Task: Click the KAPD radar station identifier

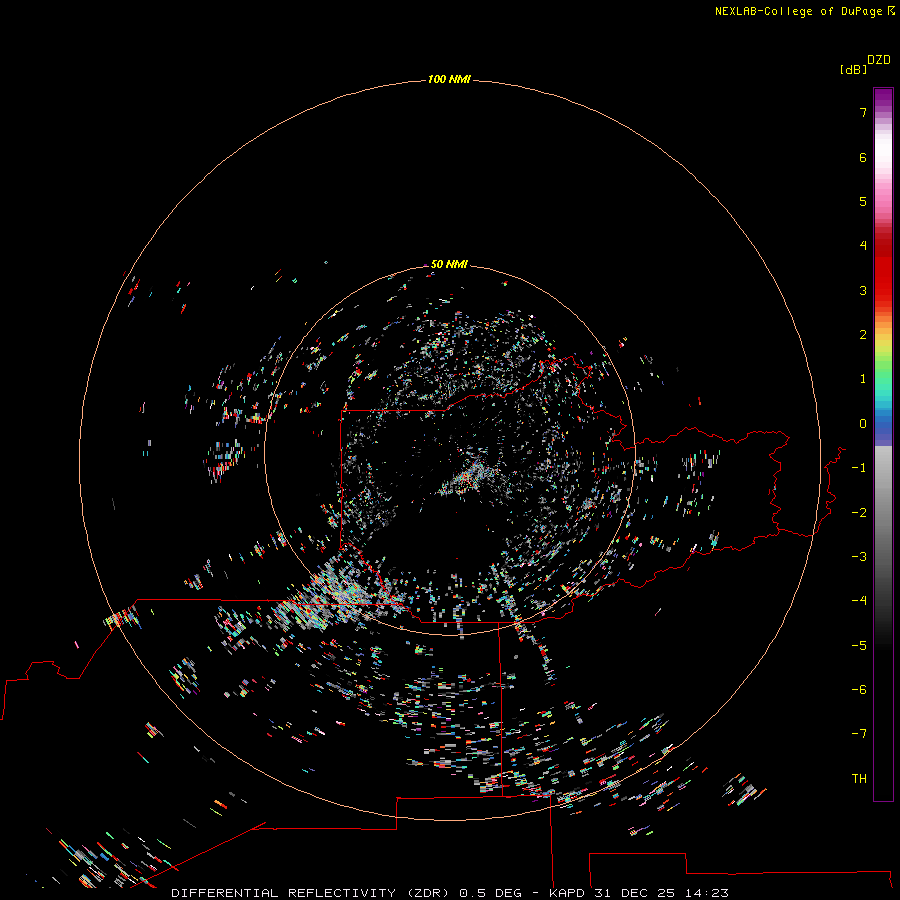Action: pyautogui.click(x=567, y=893)
